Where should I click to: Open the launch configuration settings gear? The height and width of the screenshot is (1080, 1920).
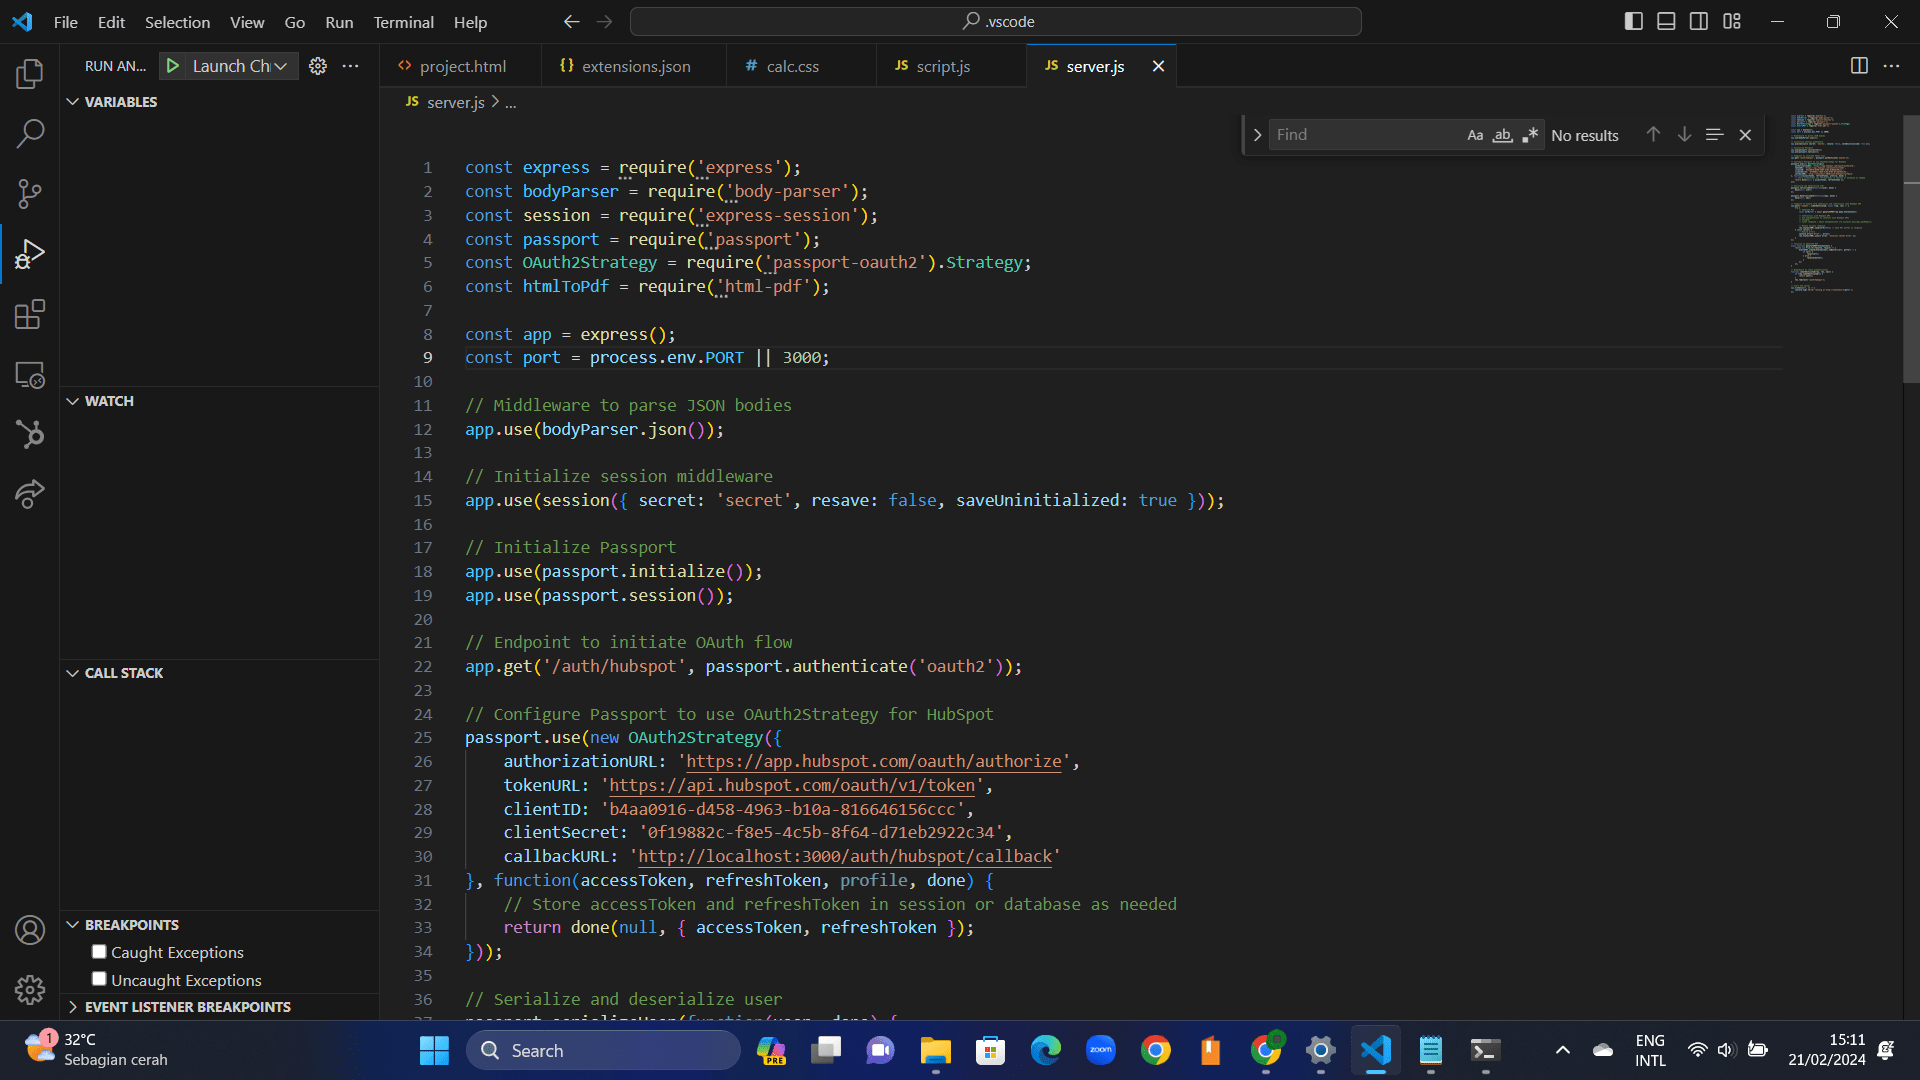(x=318, y=65)
